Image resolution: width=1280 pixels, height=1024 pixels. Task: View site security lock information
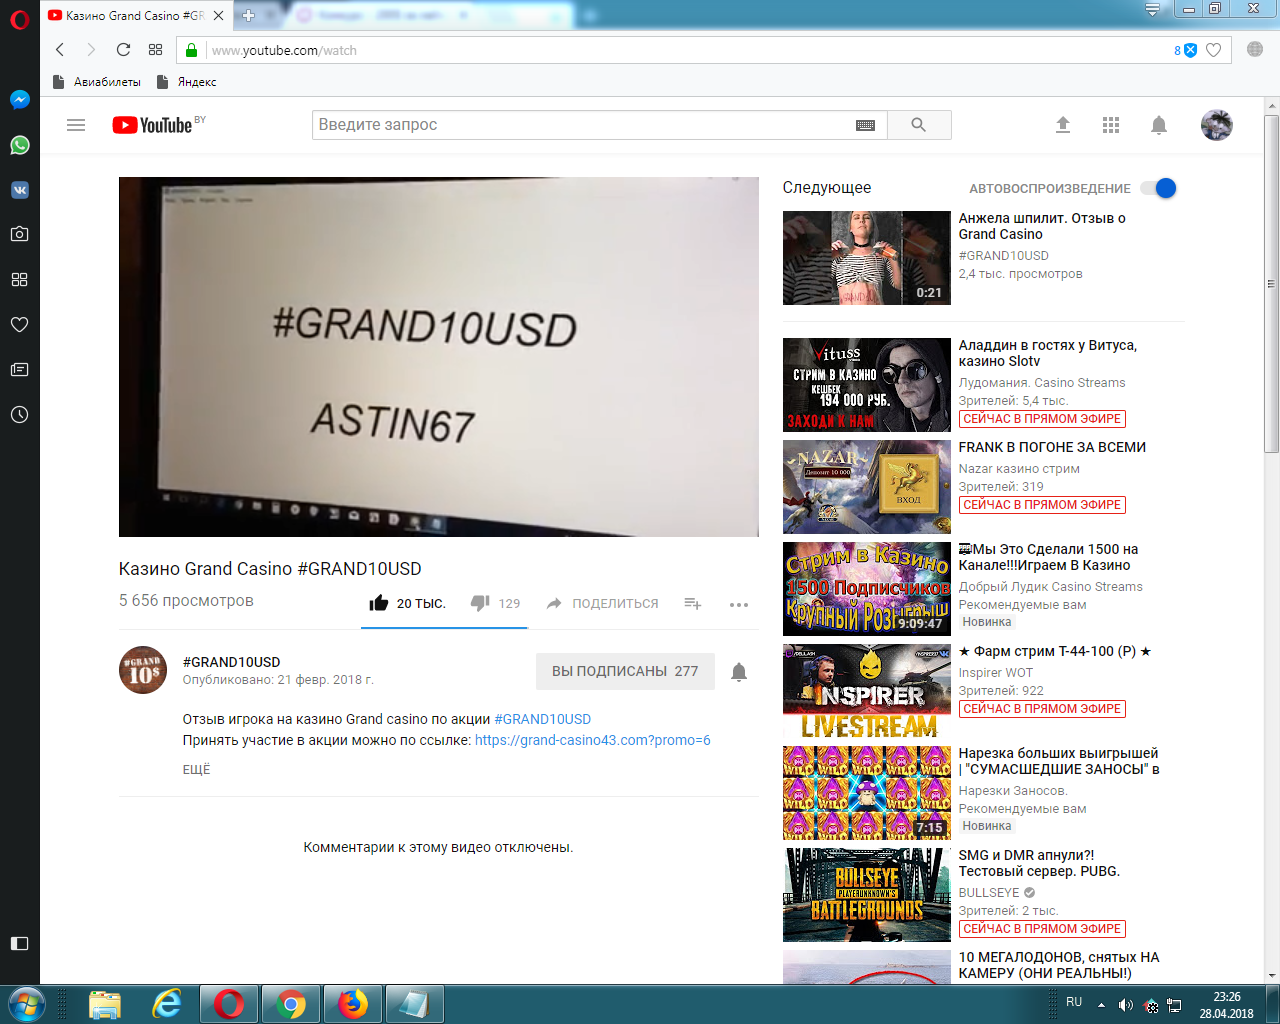(191, 50)
